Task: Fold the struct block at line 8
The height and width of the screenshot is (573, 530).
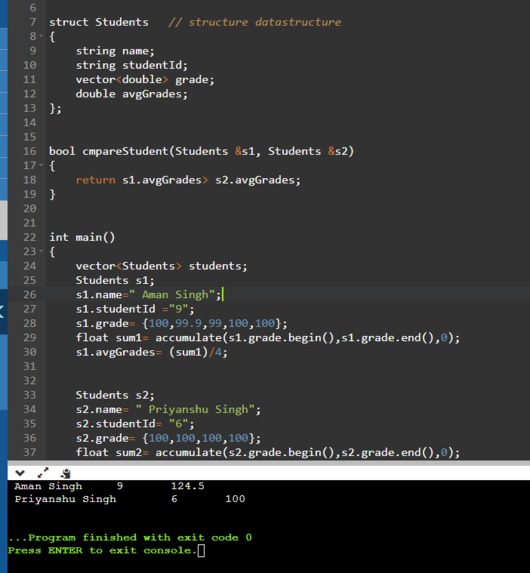Action: click(x=41, y=36)
